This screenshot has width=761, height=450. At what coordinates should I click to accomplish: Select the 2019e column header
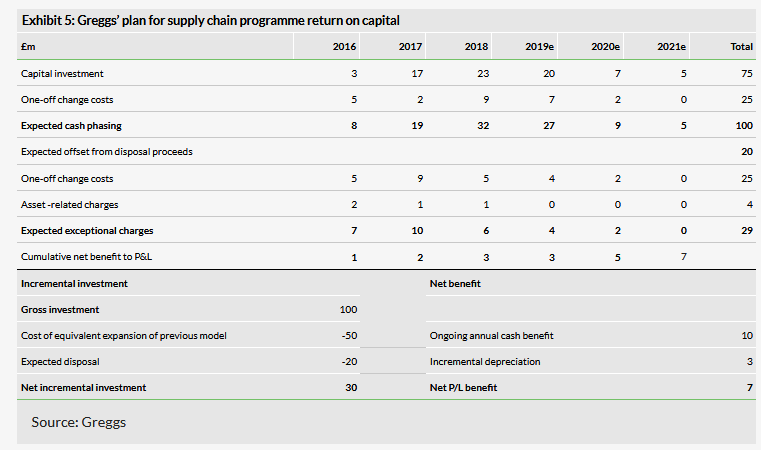(x=539, y=47)
